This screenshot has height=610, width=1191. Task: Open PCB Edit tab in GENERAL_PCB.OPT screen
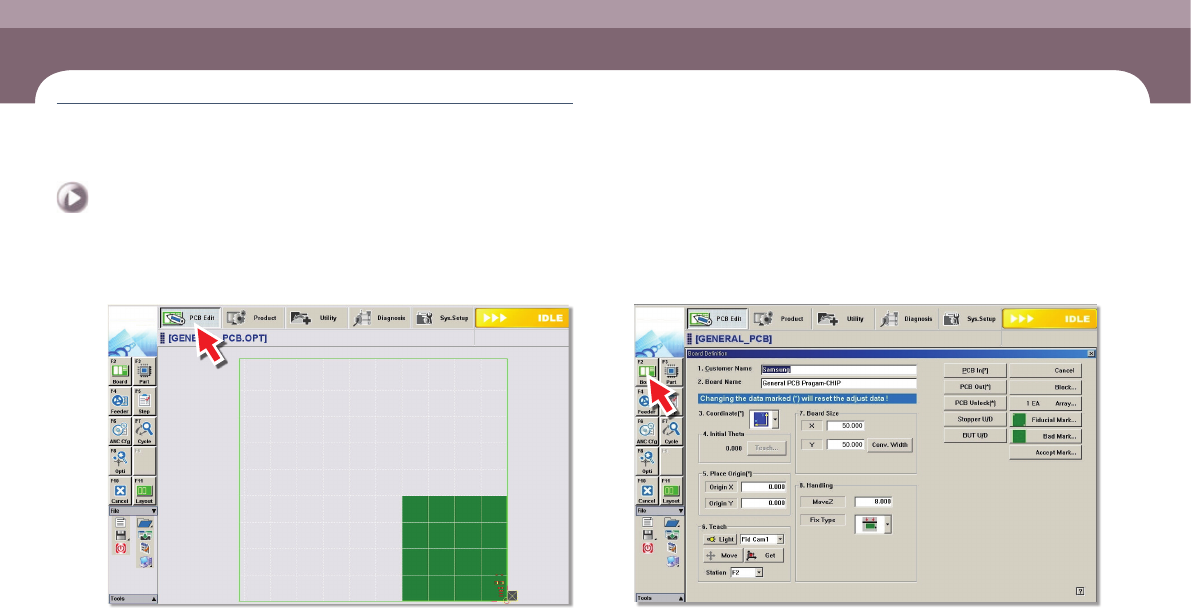click(190, 318)
